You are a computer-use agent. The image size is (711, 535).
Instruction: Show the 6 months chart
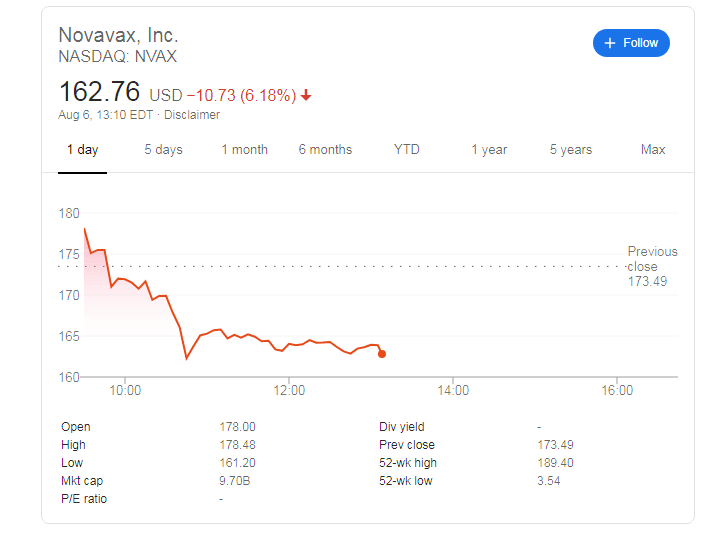325,150
